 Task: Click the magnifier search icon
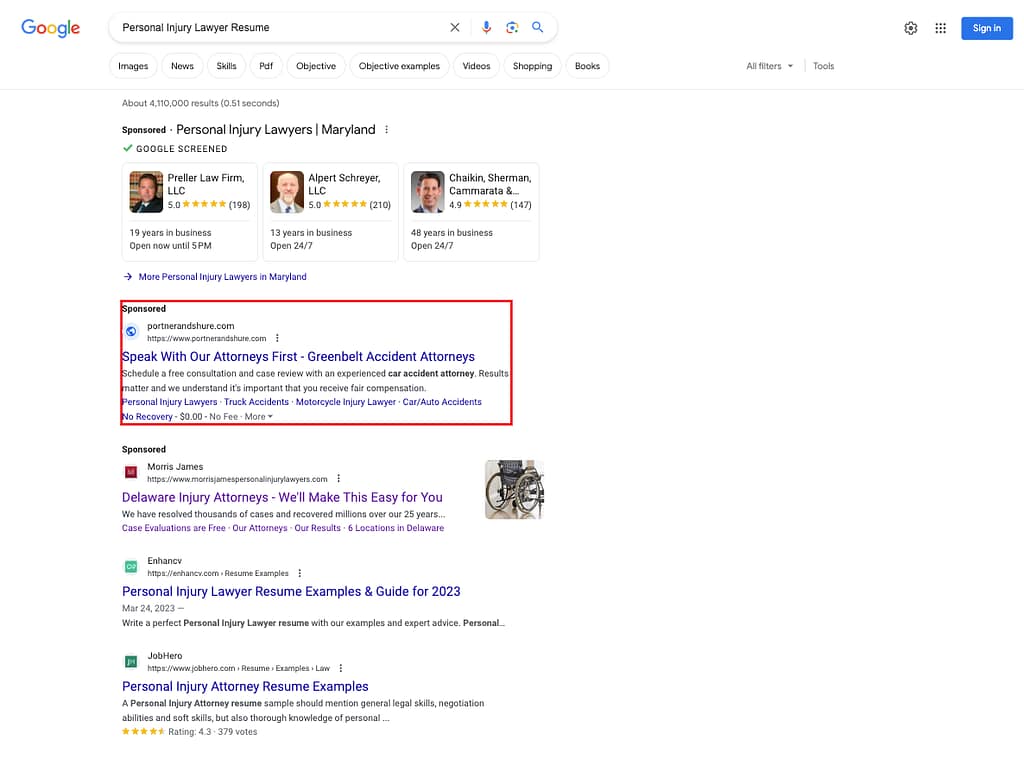pos(537,27)
